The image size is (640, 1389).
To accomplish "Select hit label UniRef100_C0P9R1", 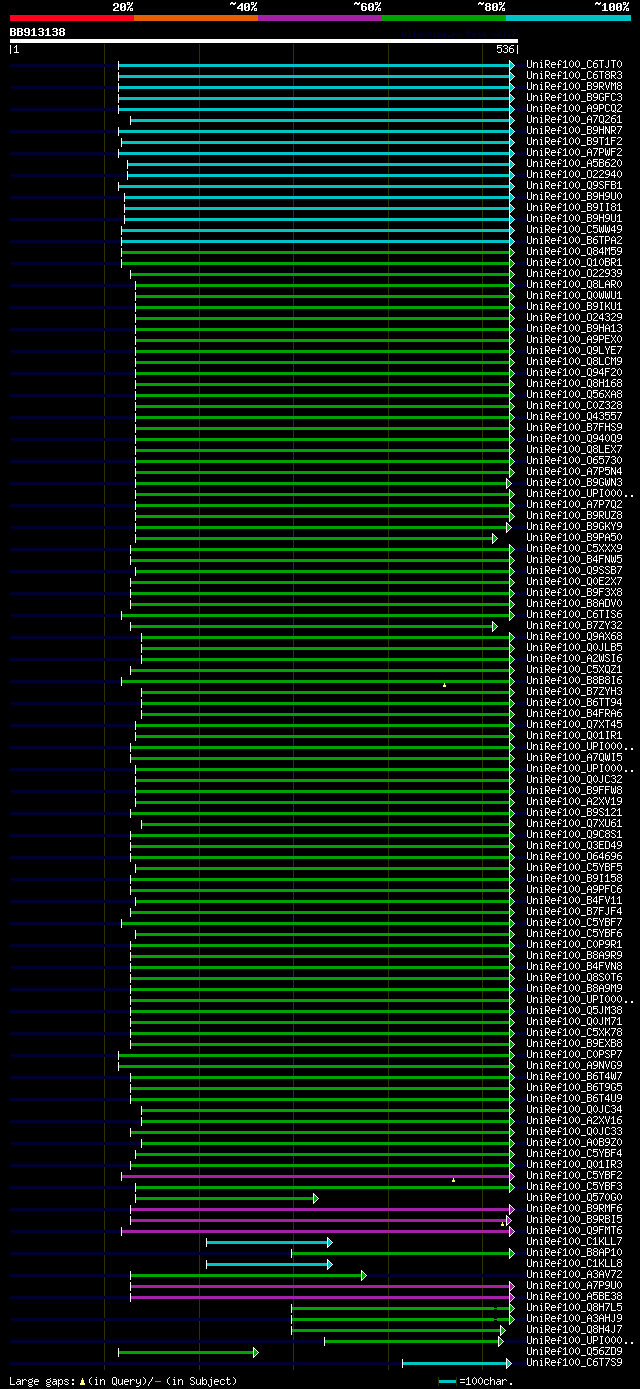I will 574,945.
